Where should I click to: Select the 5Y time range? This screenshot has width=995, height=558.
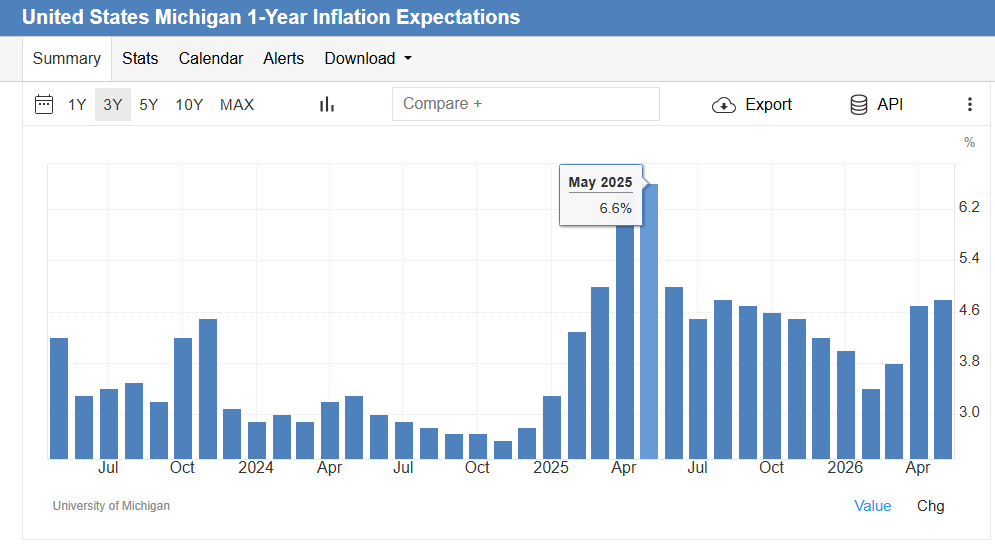(148, 105)
